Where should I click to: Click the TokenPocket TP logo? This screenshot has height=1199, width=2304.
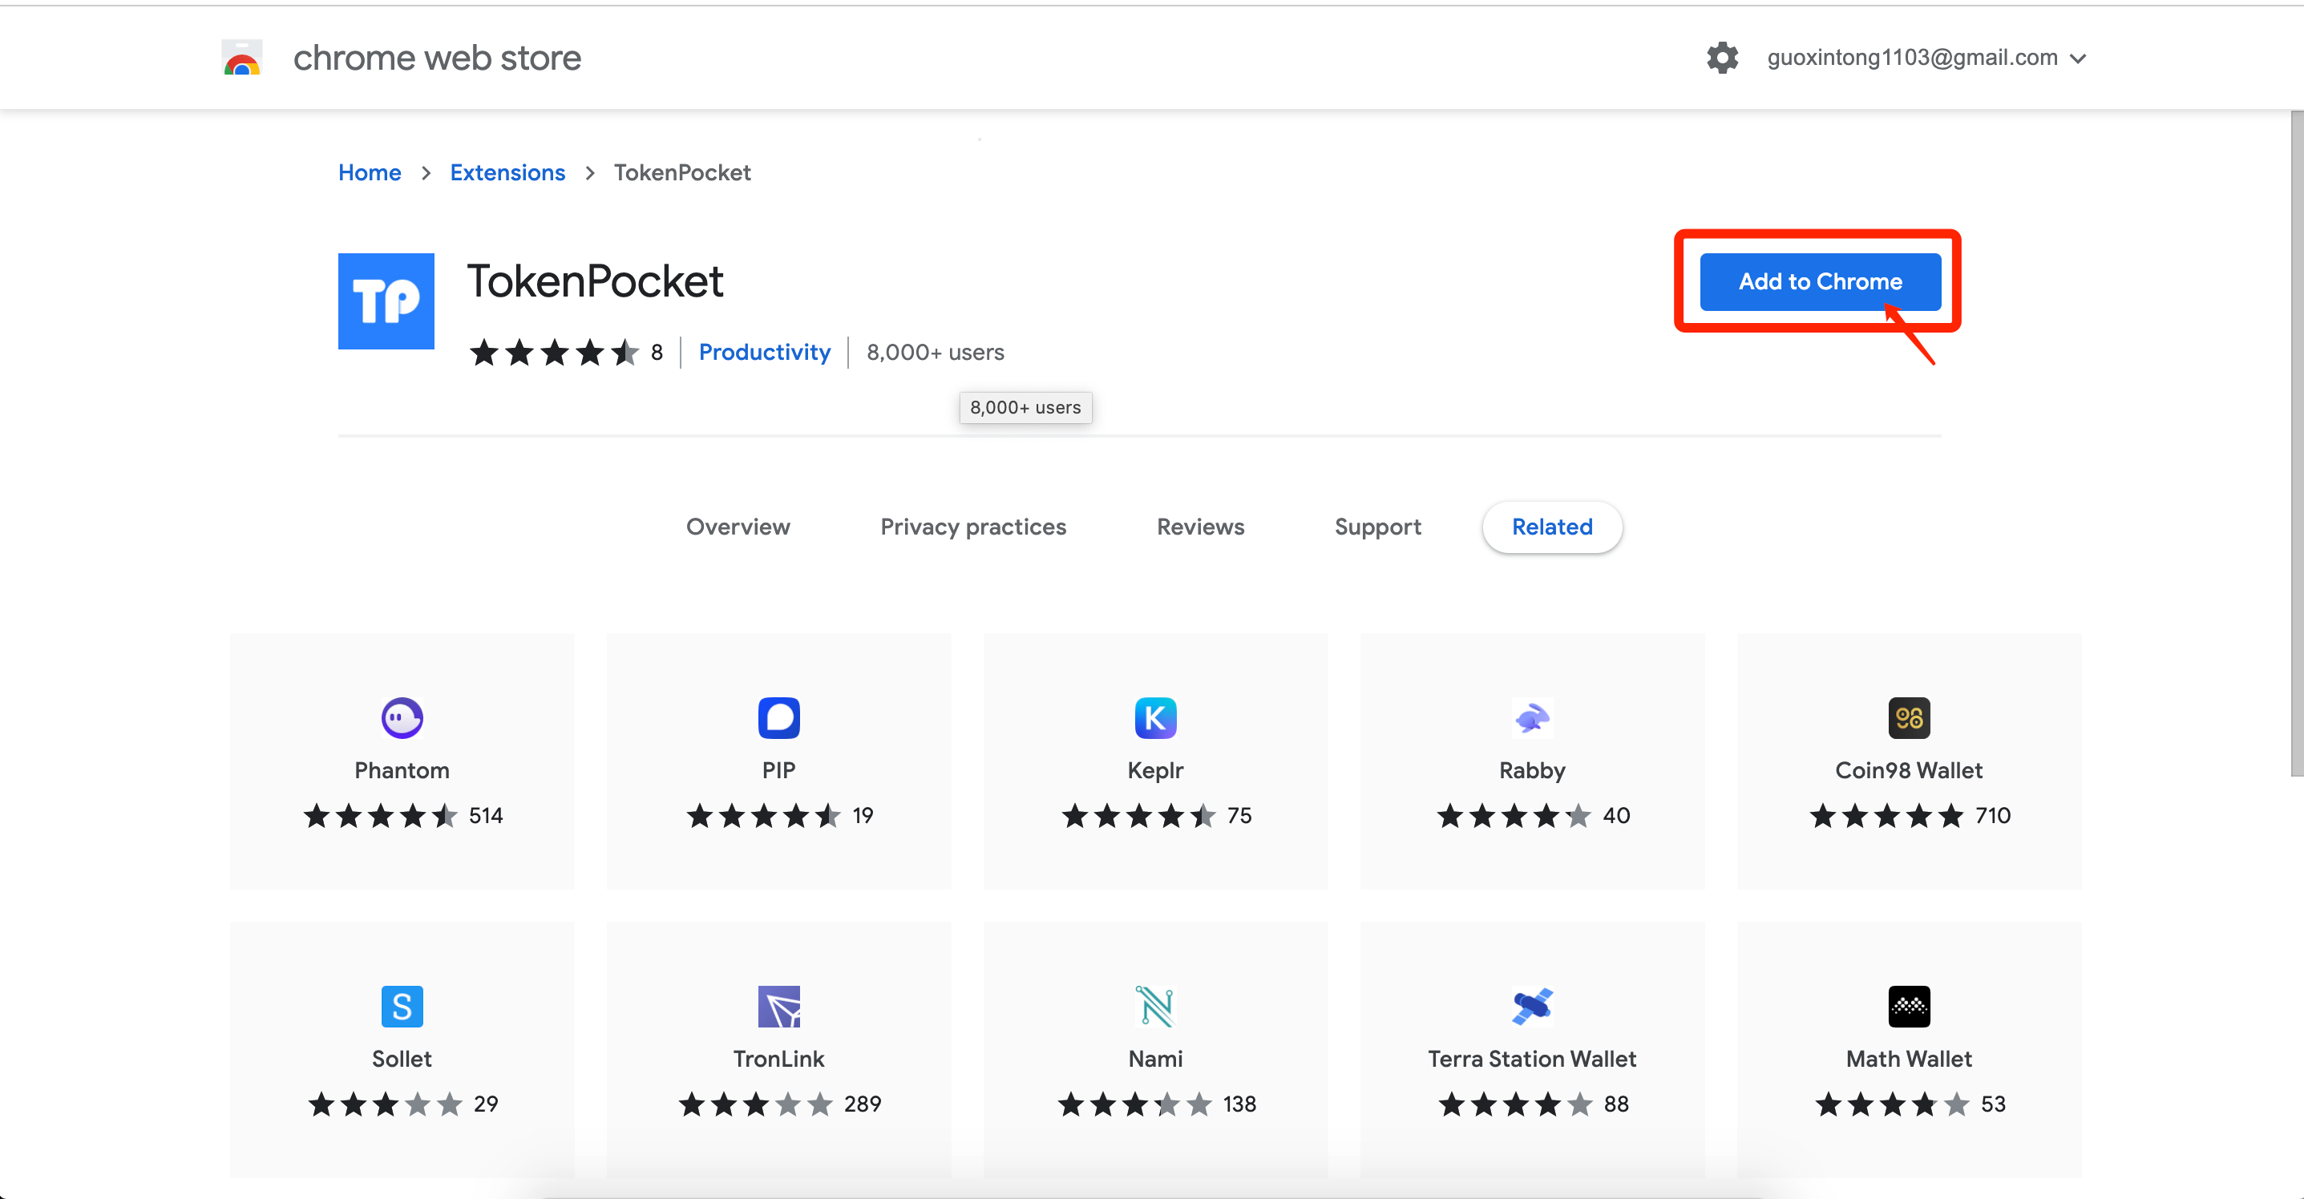coord(386,301)
